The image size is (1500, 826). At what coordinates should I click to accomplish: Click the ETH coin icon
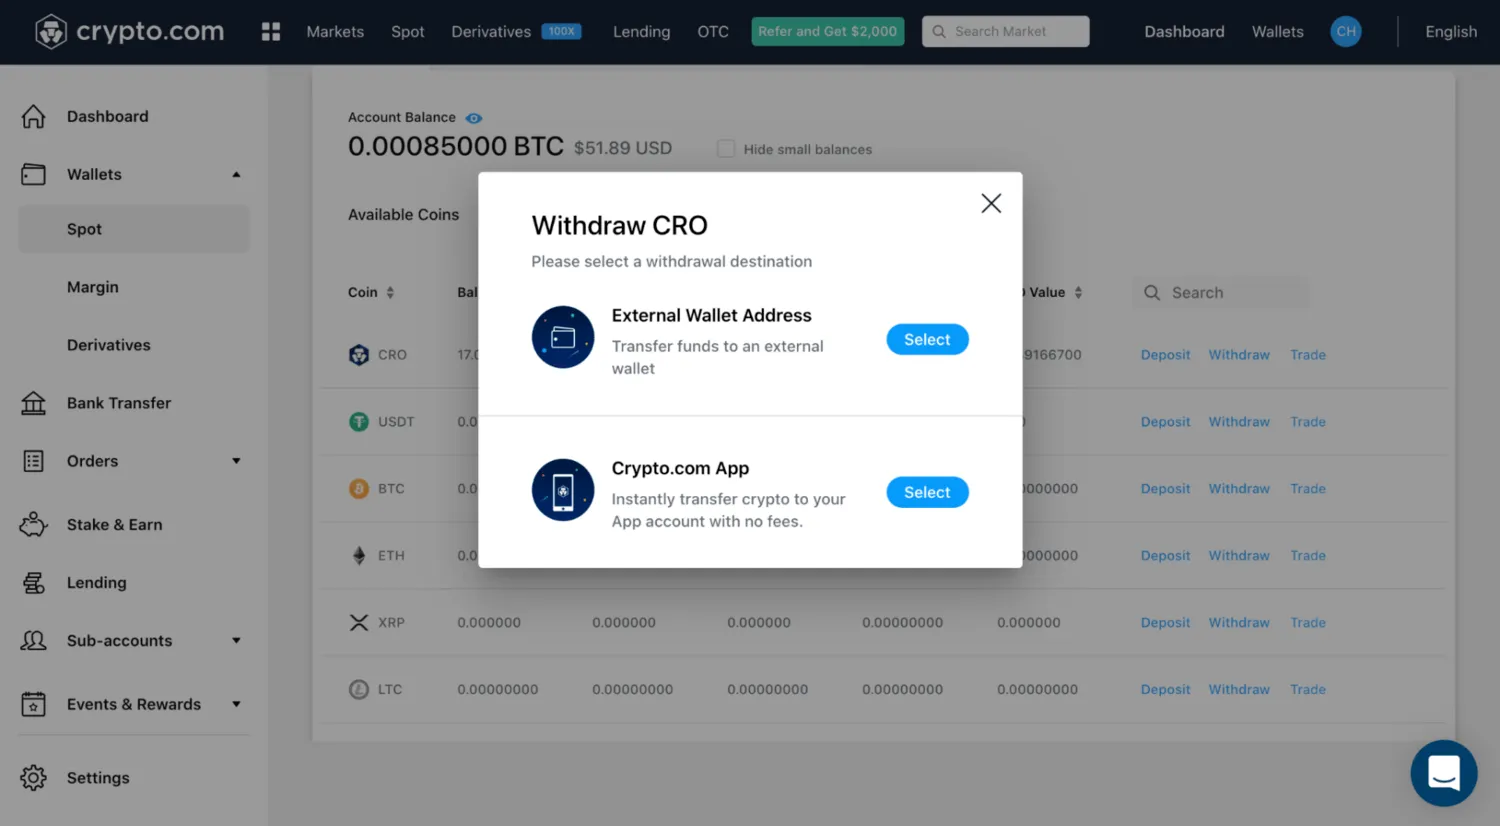pyautogui.click(x=359, y=556)
